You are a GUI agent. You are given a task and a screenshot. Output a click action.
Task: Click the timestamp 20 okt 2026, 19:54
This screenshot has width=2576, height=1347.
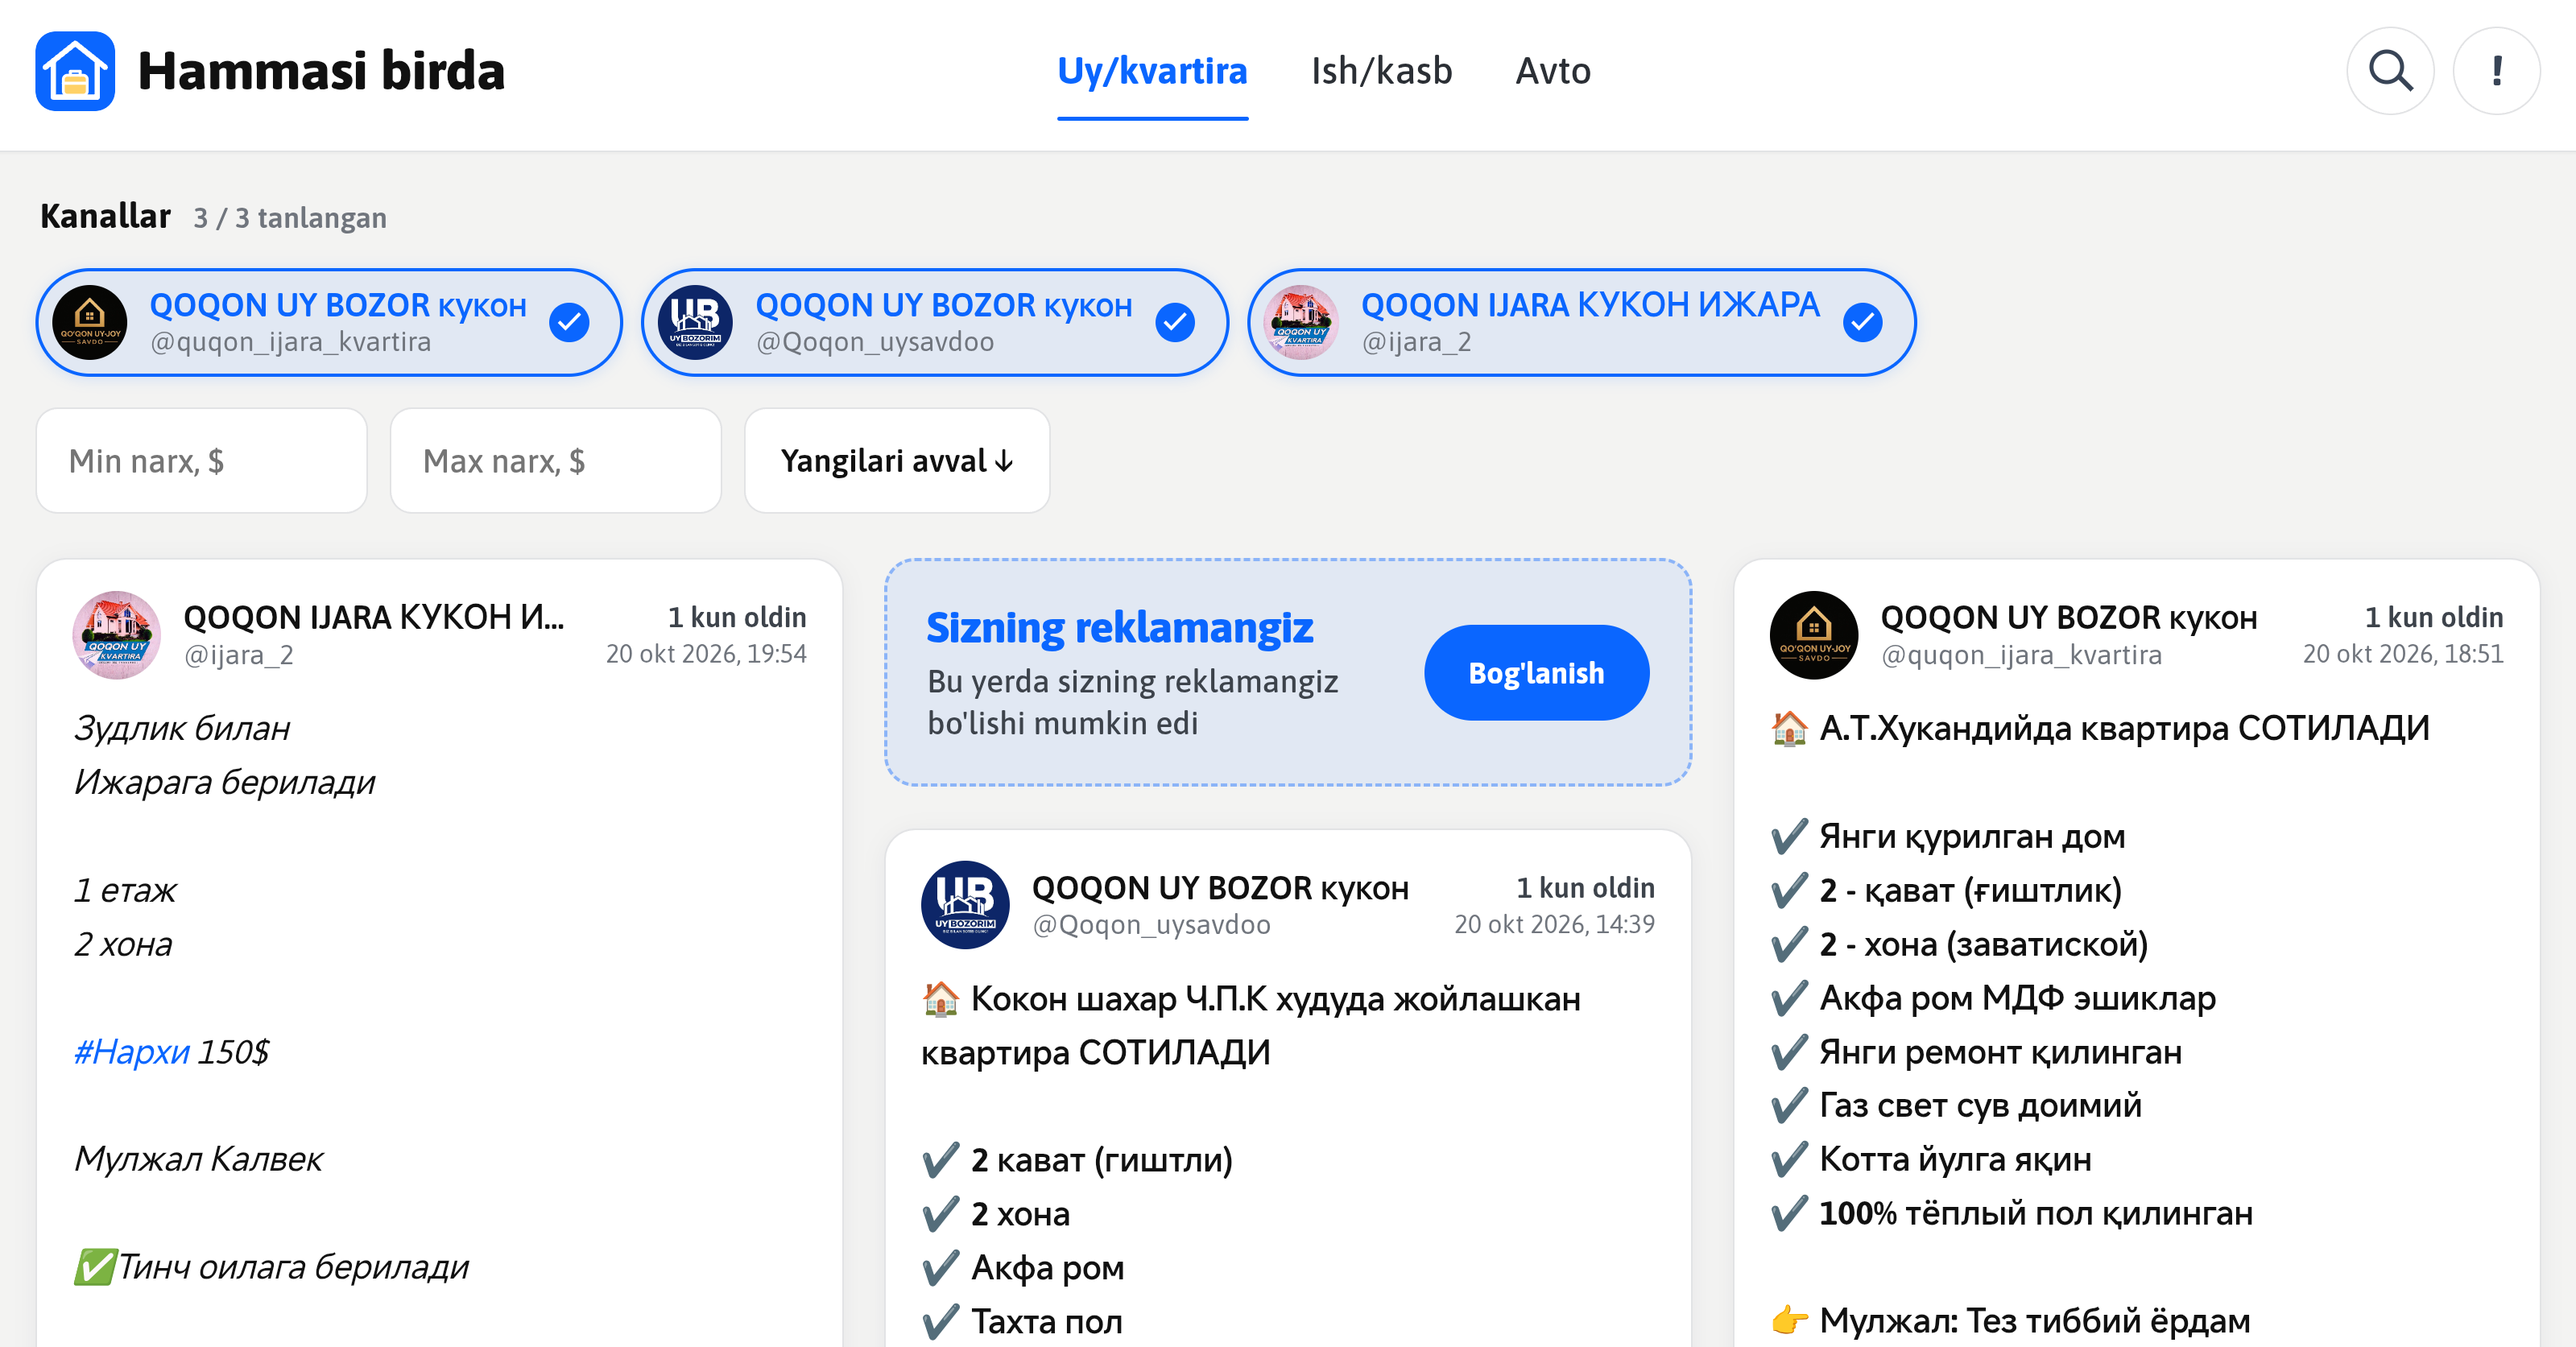click(x=706, y=654)
